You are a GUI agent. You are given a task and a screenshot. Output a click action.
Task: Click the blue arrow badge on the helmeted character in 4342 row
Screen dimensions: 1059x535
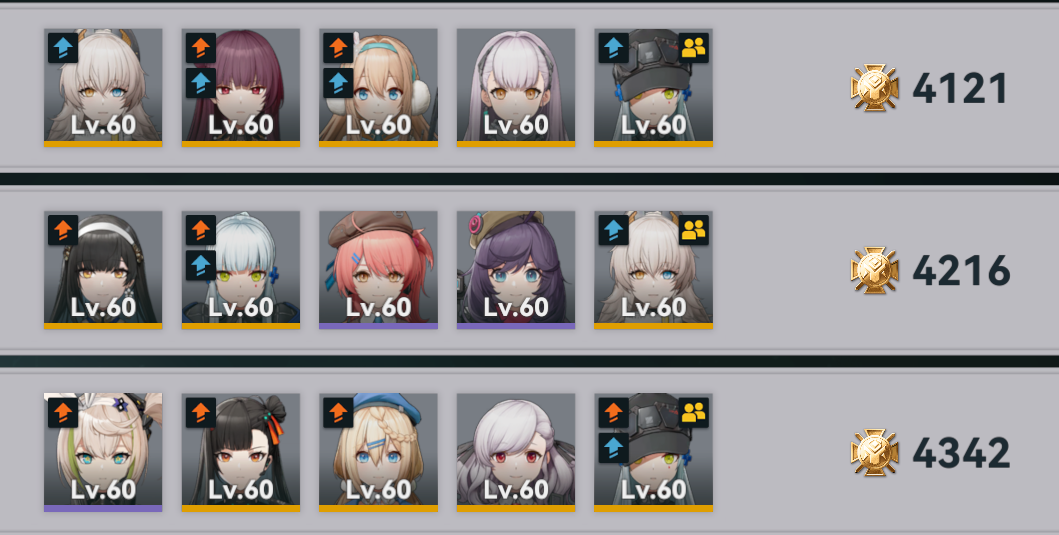click(613, 448)
